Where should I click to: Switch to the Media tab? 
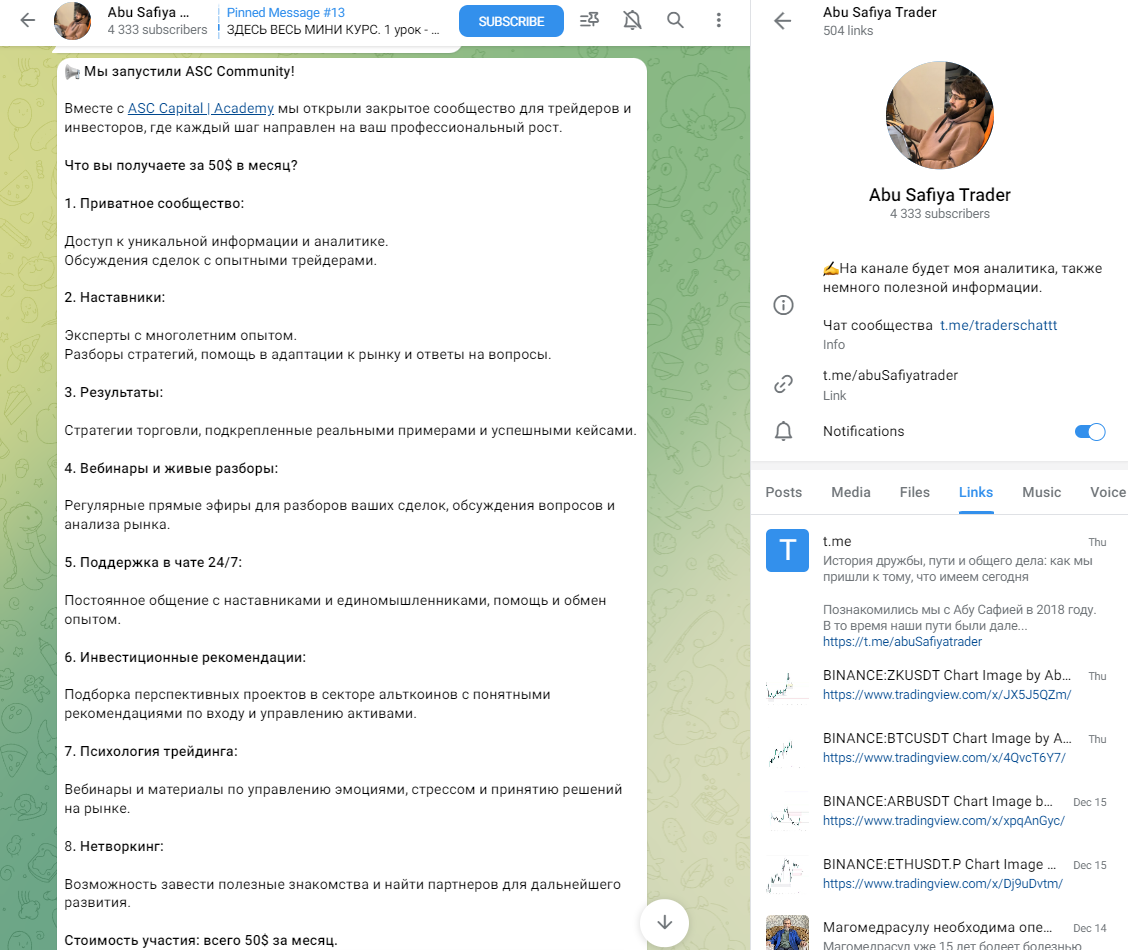[x=851, y=492]
